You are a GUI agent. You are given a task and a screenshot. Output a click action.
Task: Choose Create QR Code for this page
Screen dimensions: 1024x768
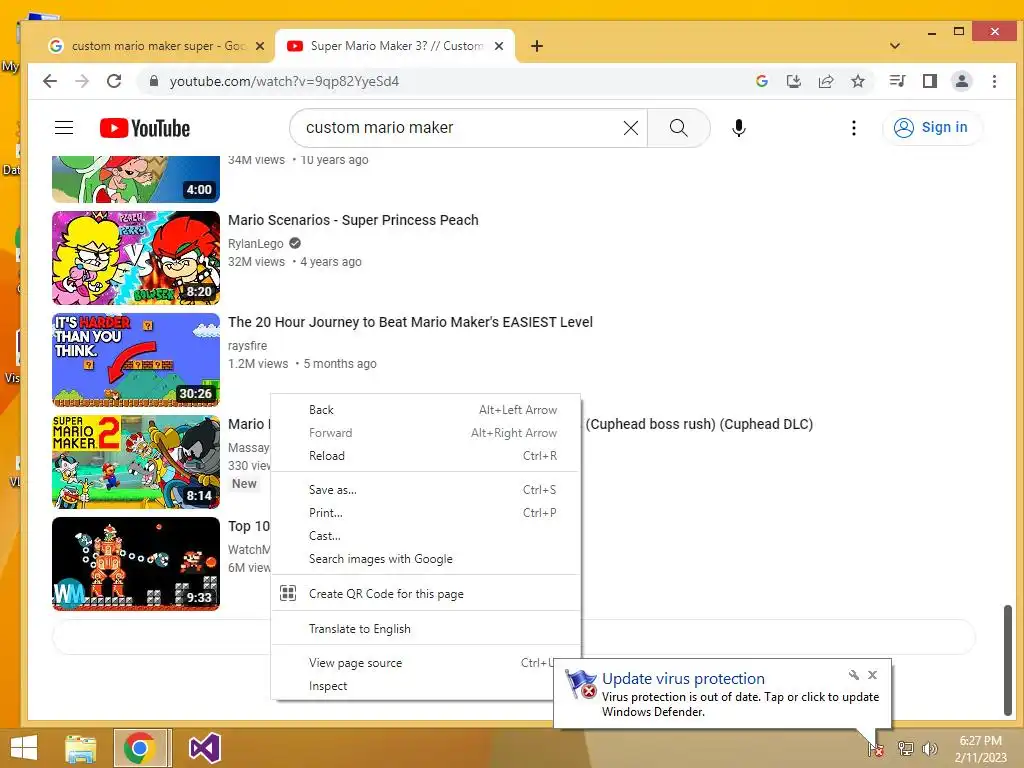click(x=425, y=594)
